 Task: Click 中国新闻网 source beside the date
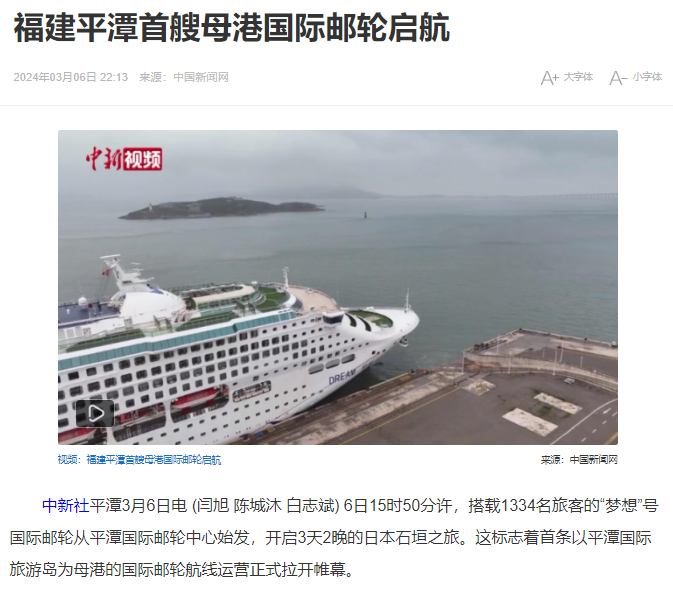201,77
